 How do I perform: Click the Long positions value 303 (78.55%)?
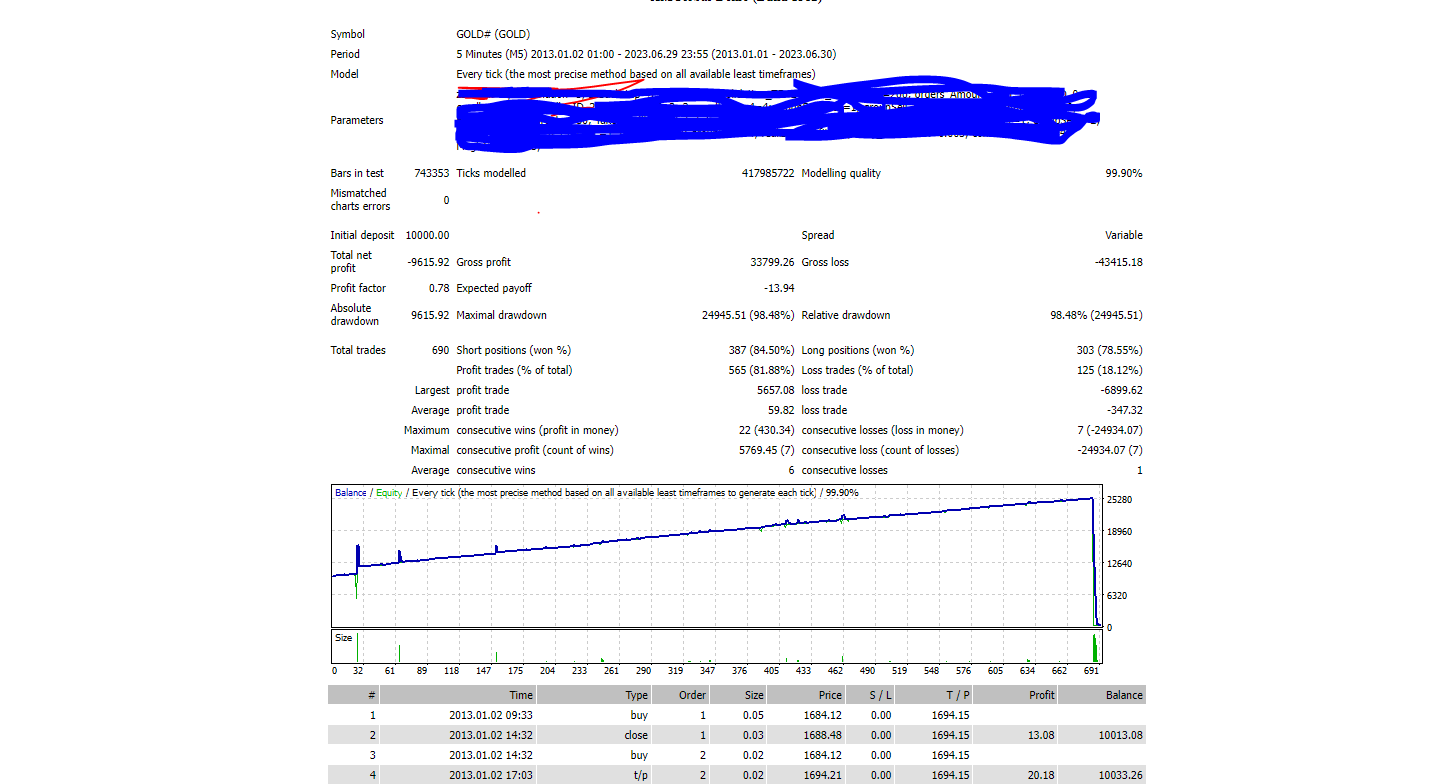[1110, 350]
